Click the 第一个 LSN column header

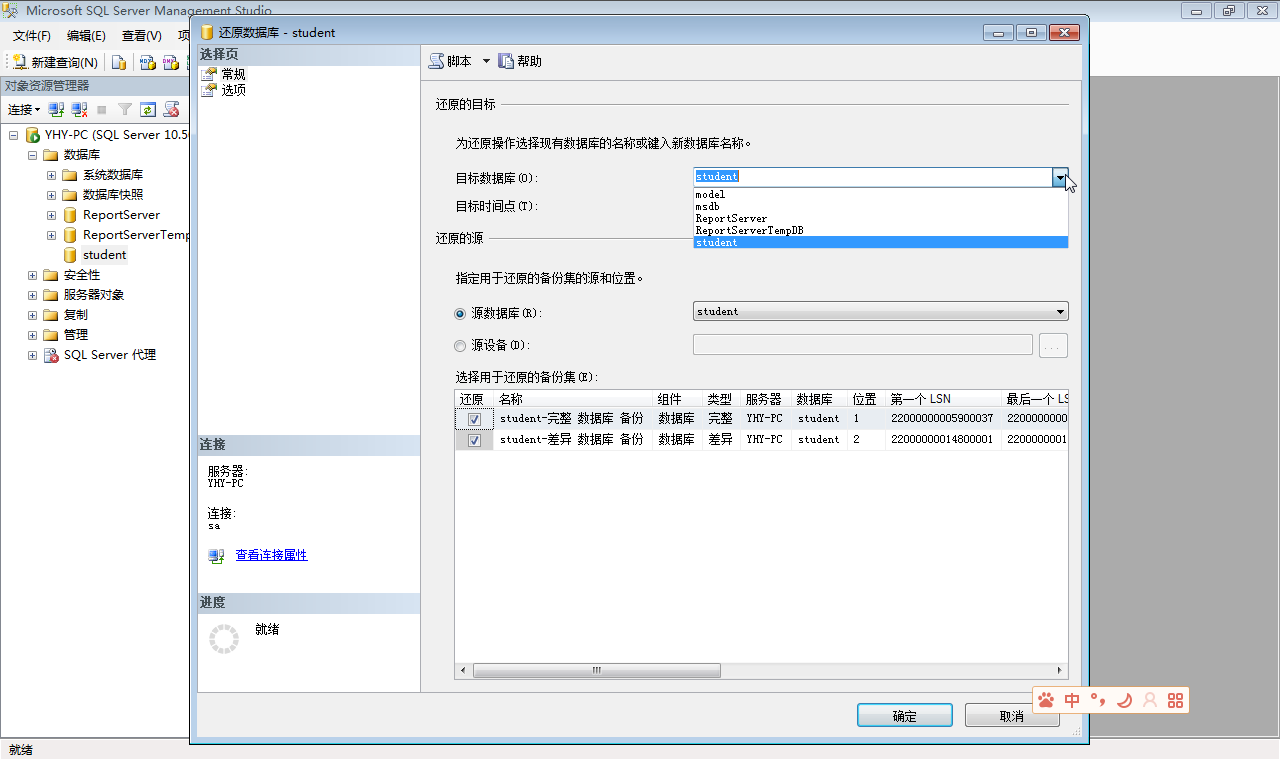[943, 399]
